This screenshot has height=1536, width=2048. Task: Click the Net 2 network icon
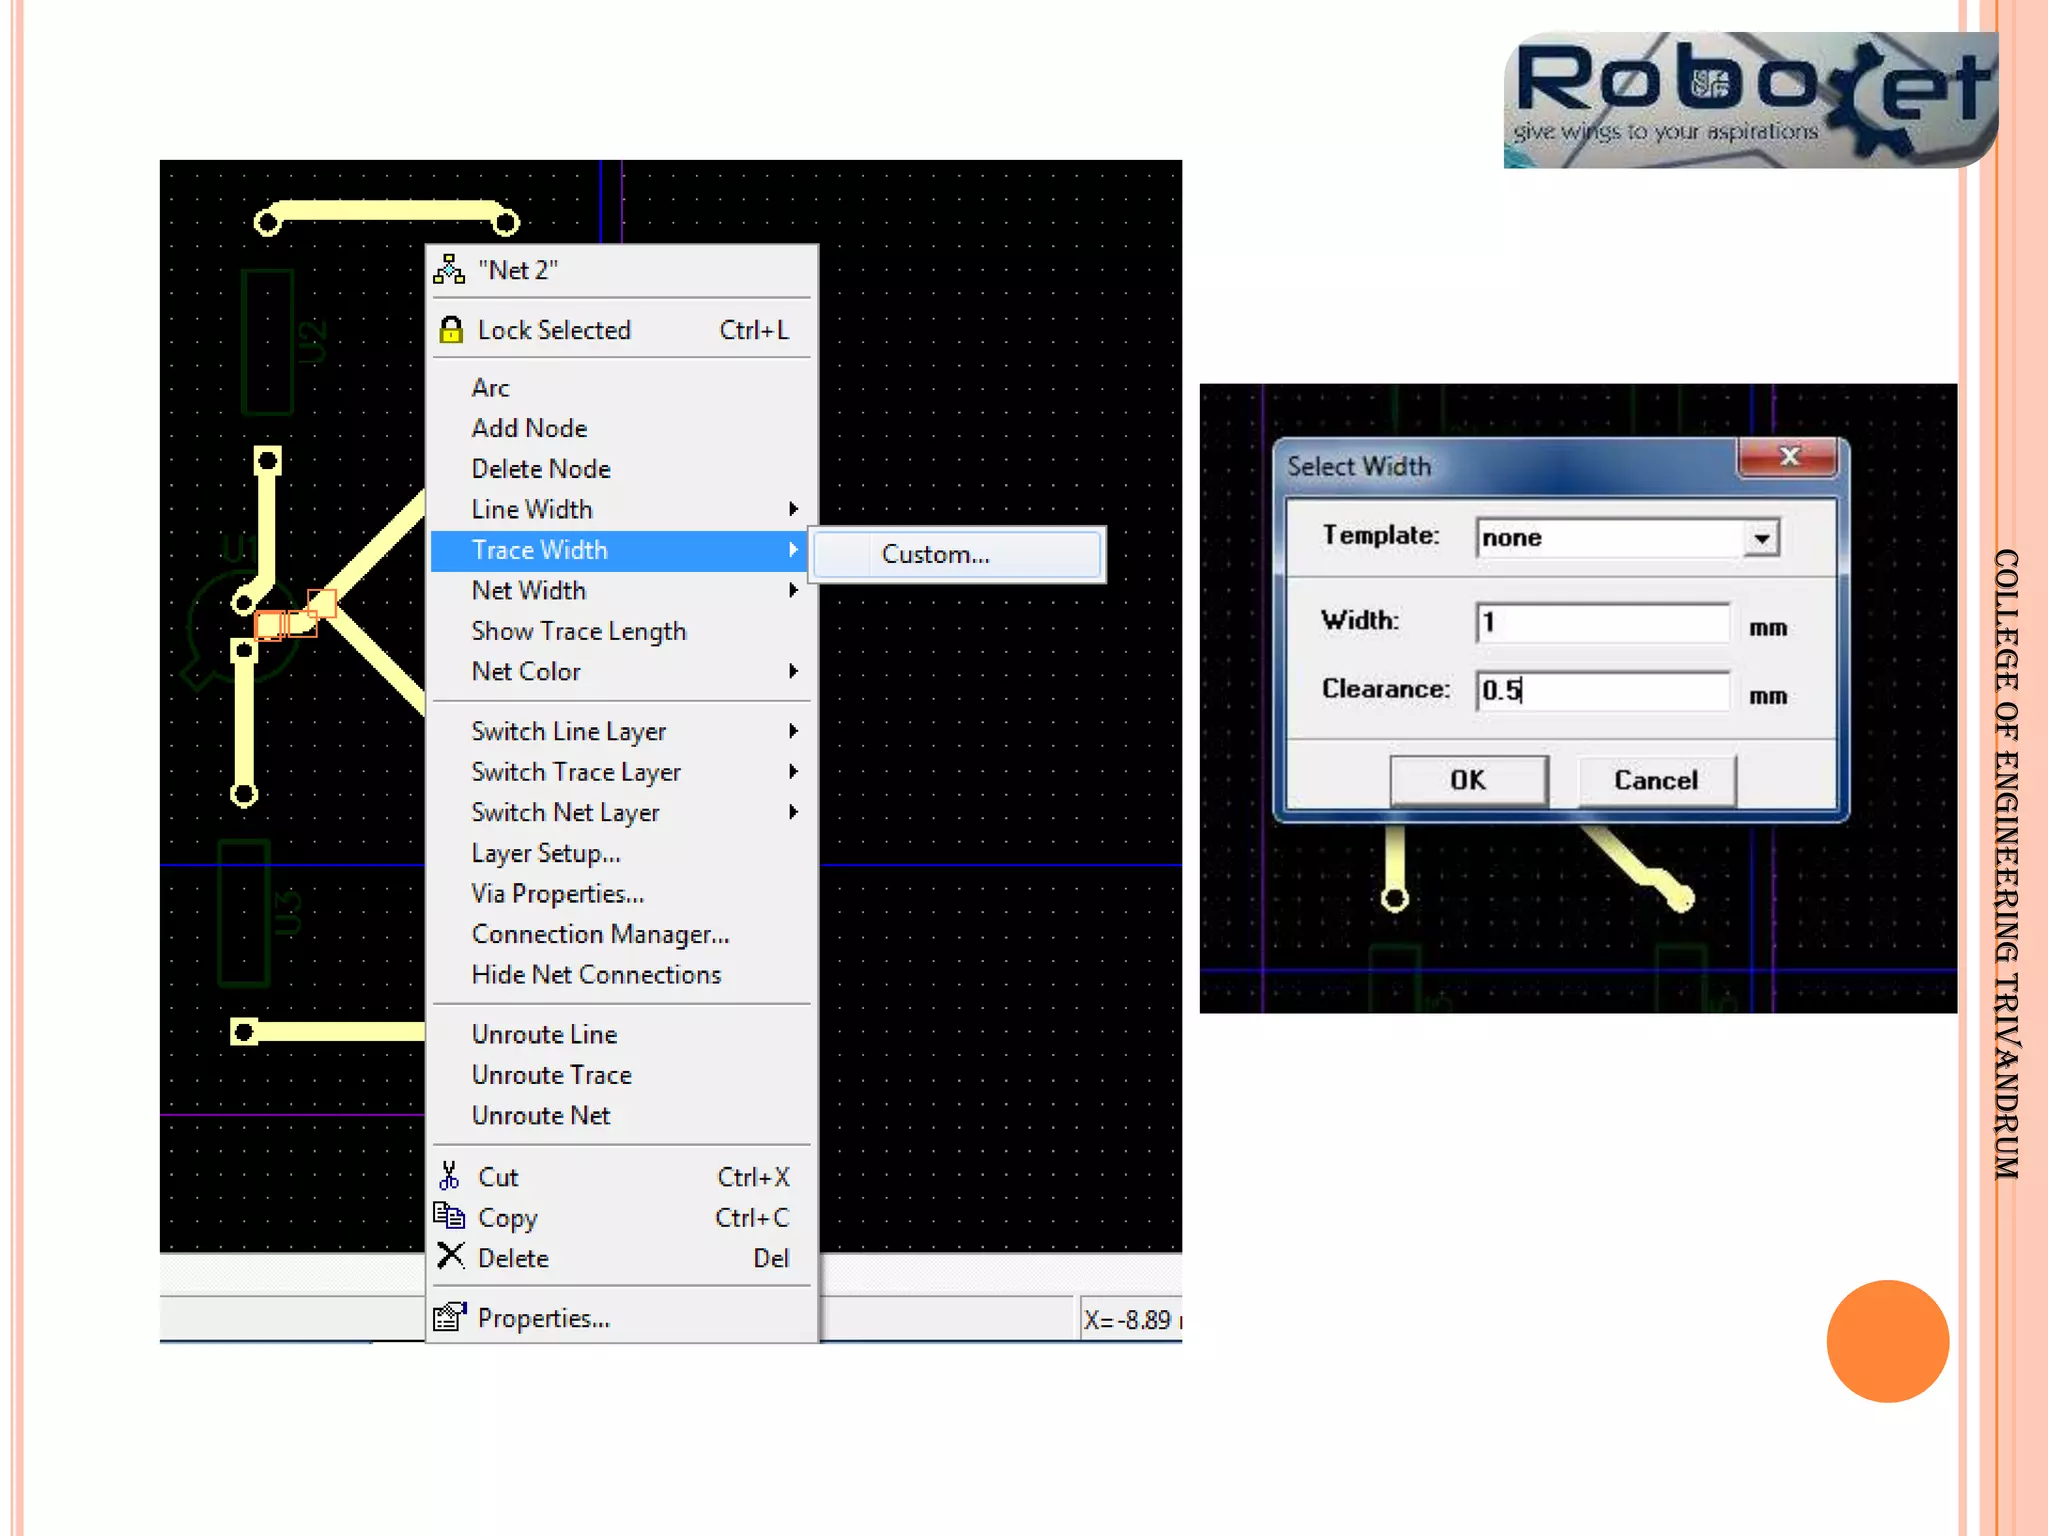(449, 270)
